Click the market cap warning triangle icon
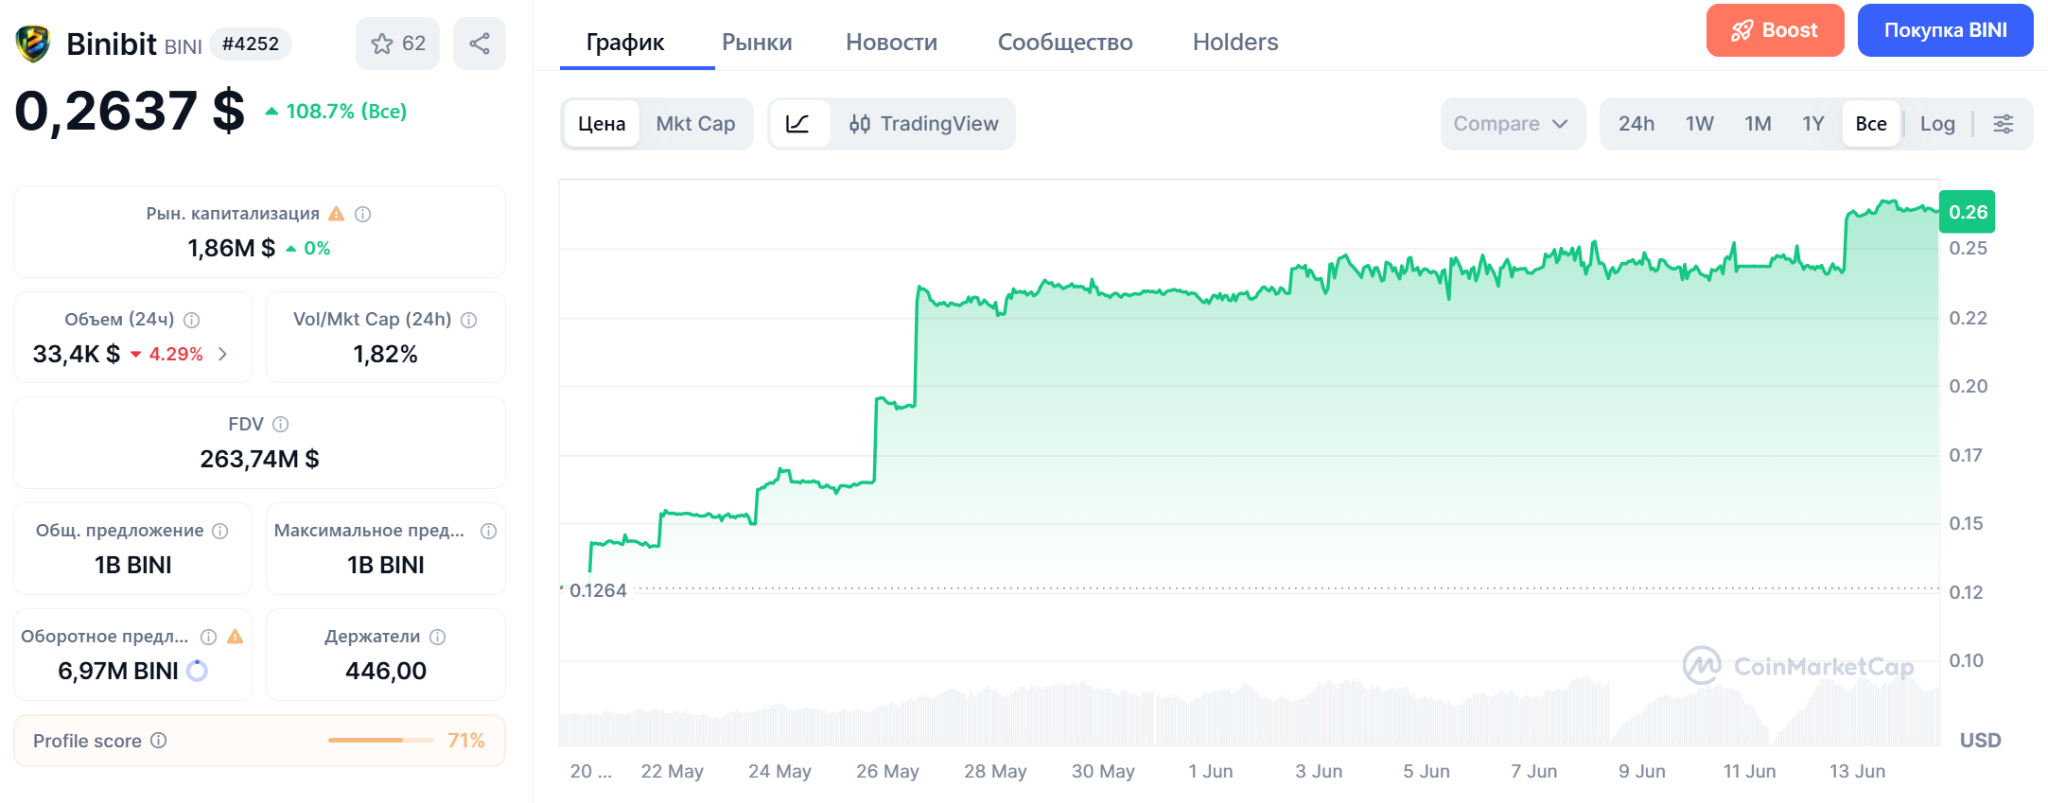2048x803 pixels. click(336, 214)
